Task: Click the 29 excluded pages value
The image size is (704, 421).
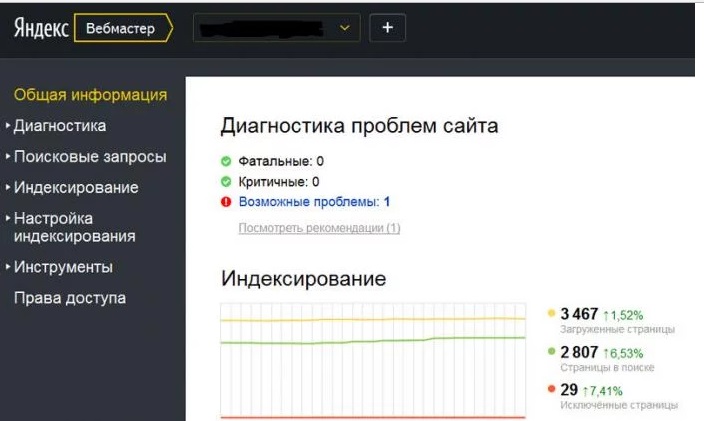Action: click(x=569, y=390)
